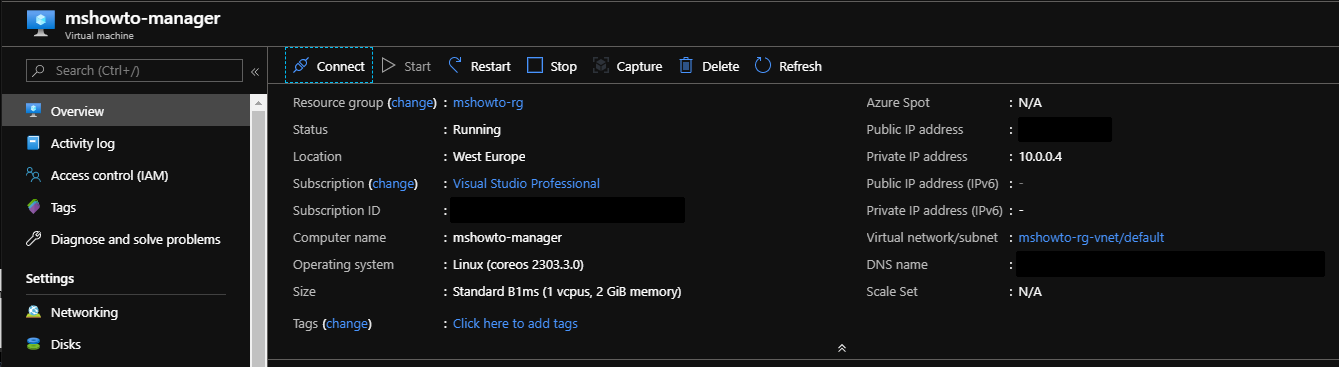This screenshot has width=1339, height=367.
Task: Open the Visual Studio Professional subscription link
Action: tap(526, 183)
